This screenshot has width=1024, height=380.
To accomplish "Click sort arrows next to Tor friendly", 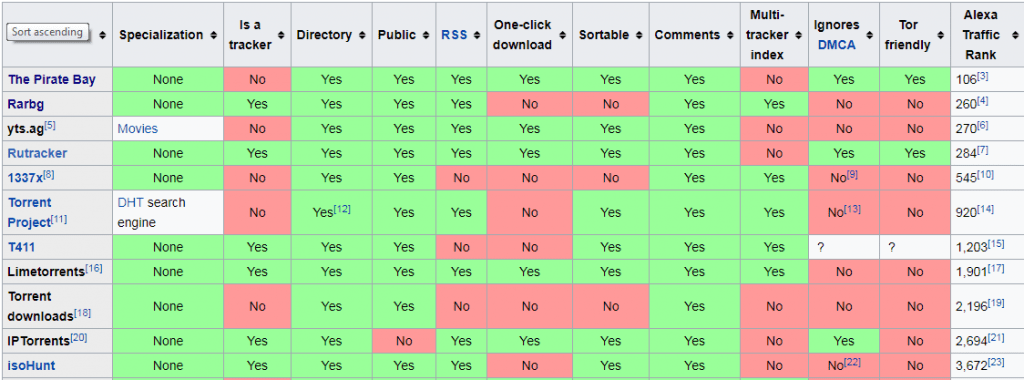I will coord(940,35).
